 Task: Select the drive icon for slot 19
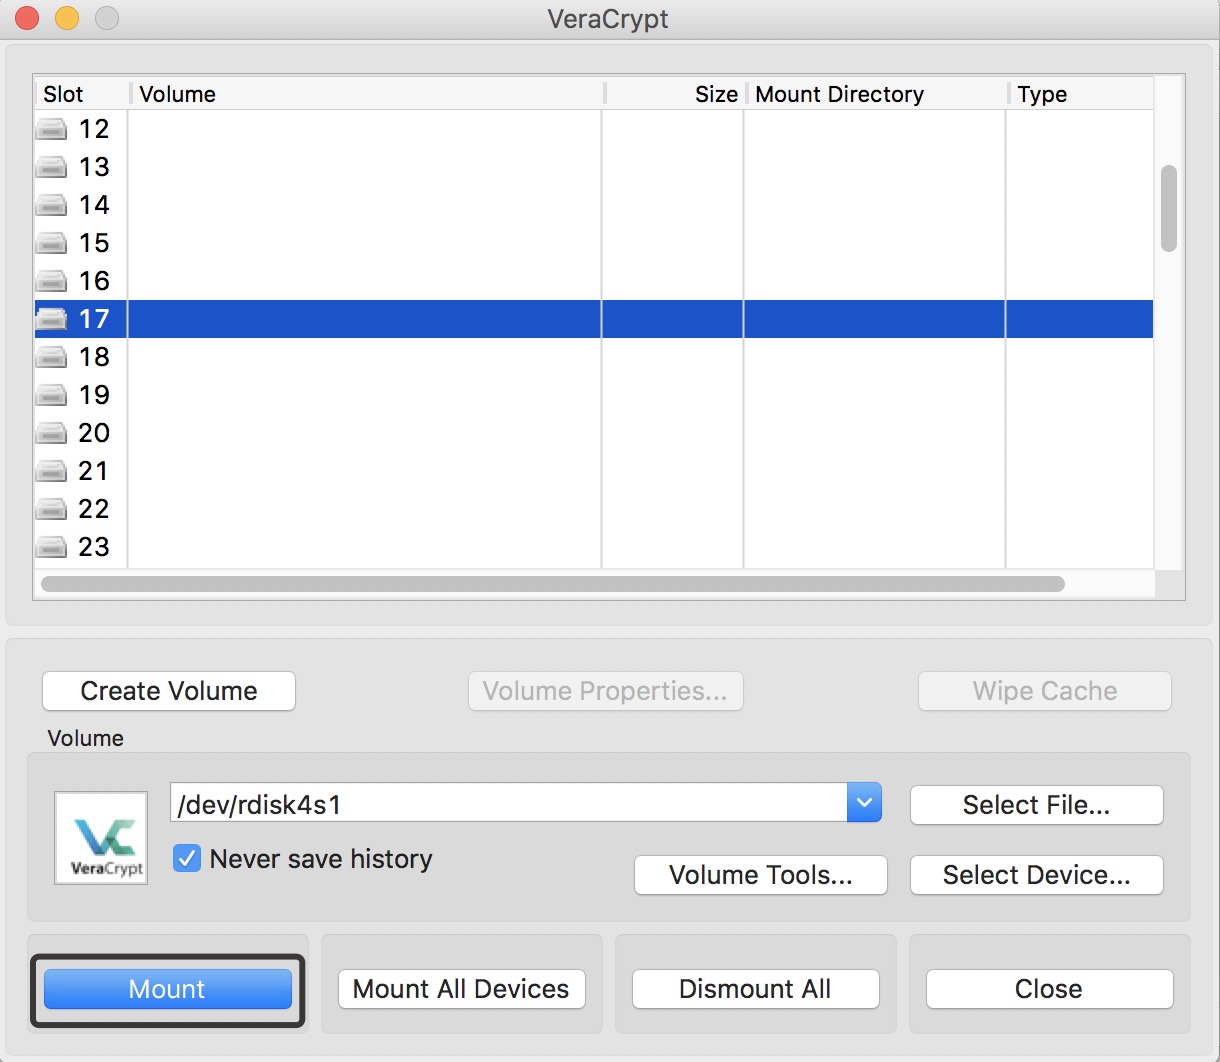pos(52,395)
